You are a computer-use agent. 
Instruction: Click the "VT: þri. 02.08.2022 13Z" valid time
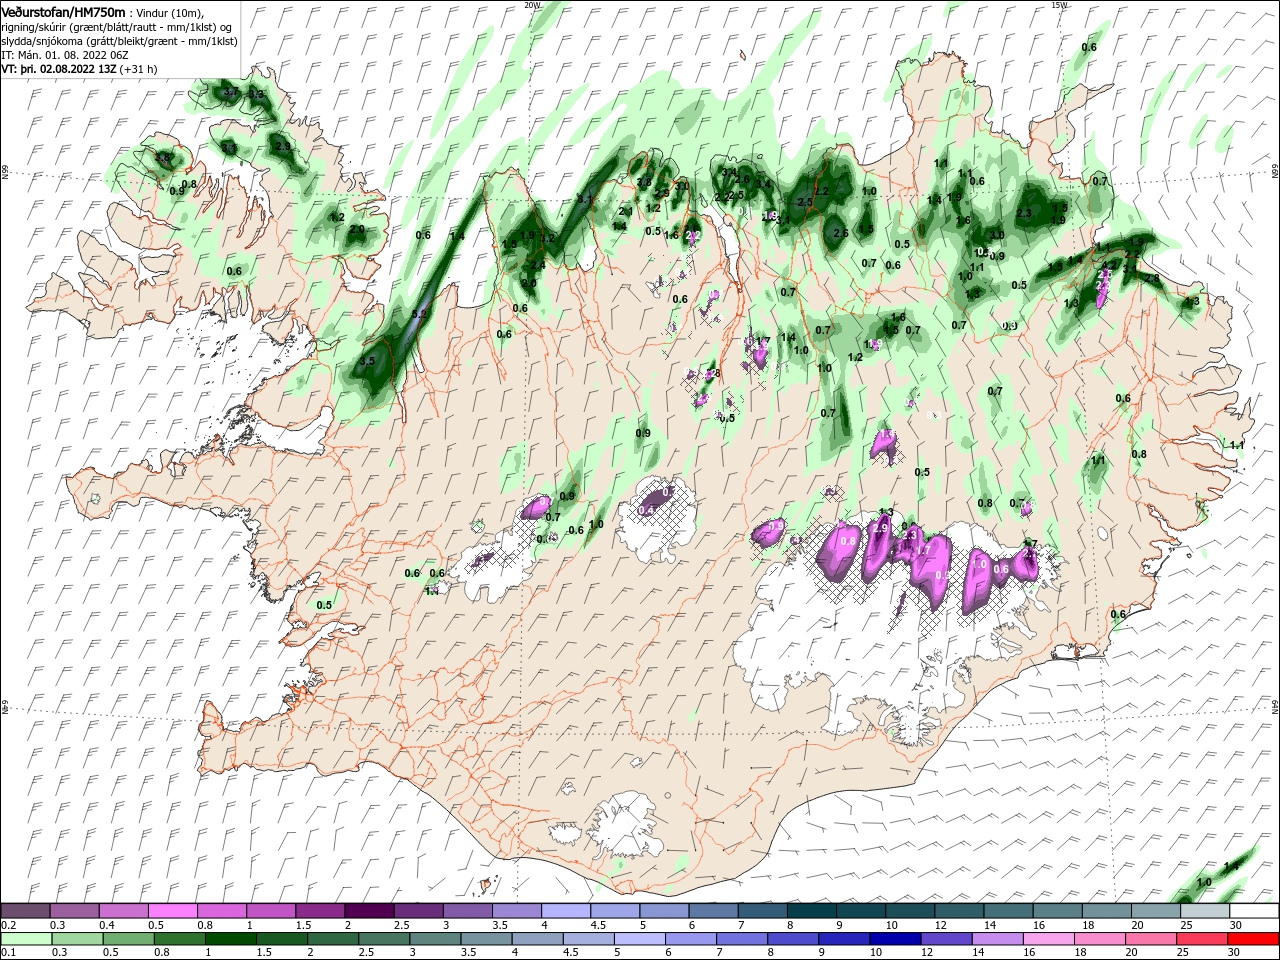pos(59,69)
